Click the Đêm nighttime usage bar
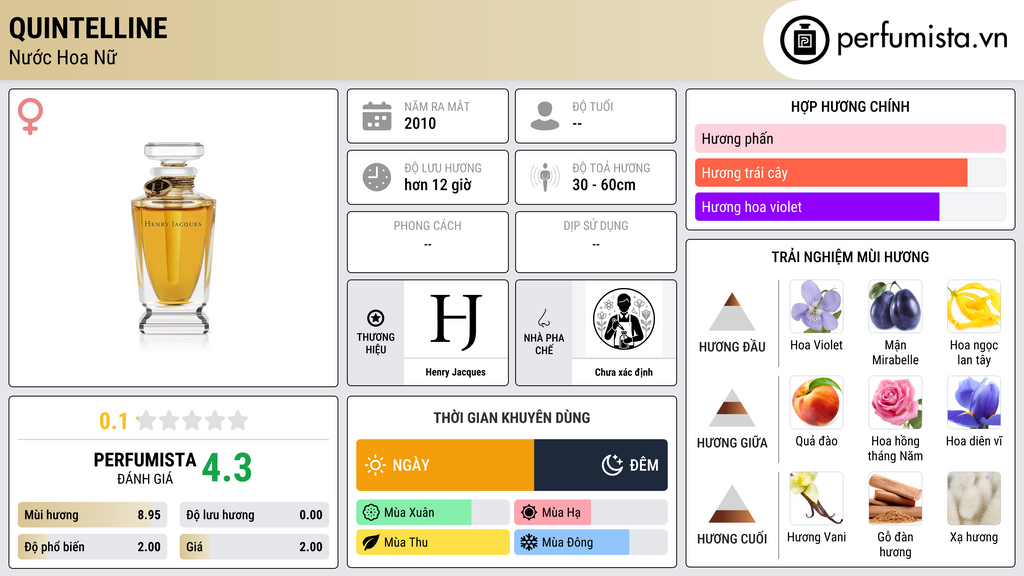The height and width of the screenshot is (576, 1024). coord(601,465)
